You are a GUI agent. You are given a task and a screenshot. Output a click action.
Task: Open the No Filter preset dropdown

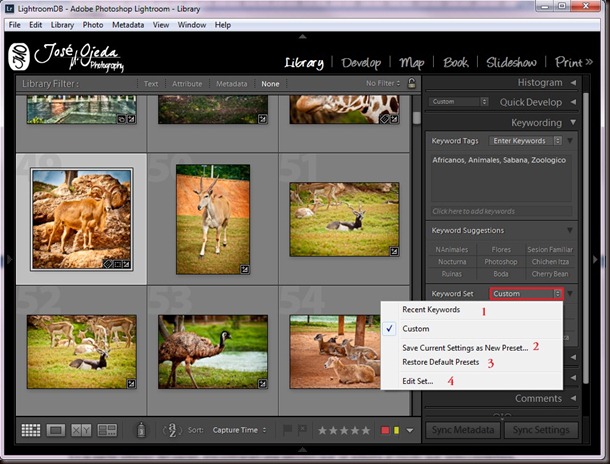(x=383, y=83)
